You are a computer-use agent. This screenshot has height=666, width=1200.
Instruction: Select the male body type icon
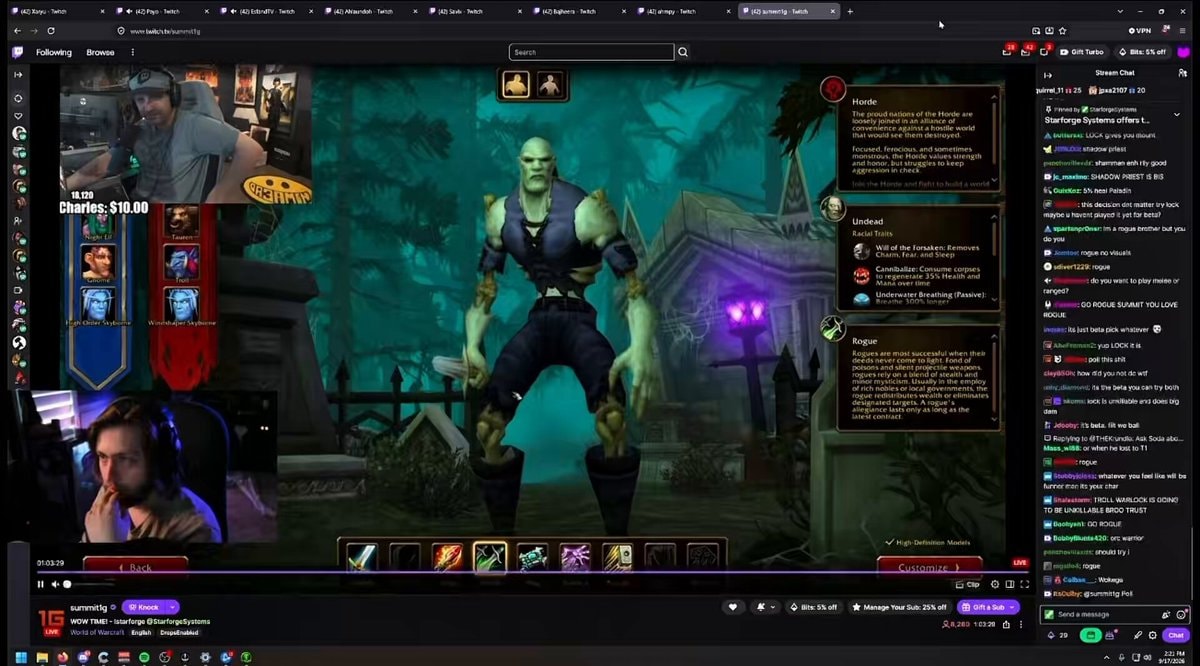coord(516,85)
